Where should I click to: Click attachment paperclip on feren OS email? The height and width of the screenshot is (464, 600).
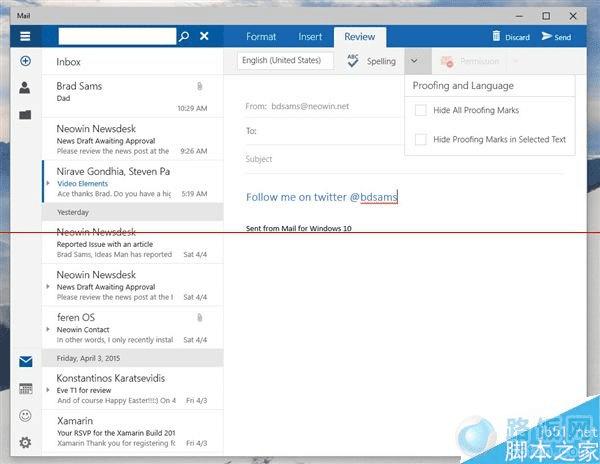[199, 317]
